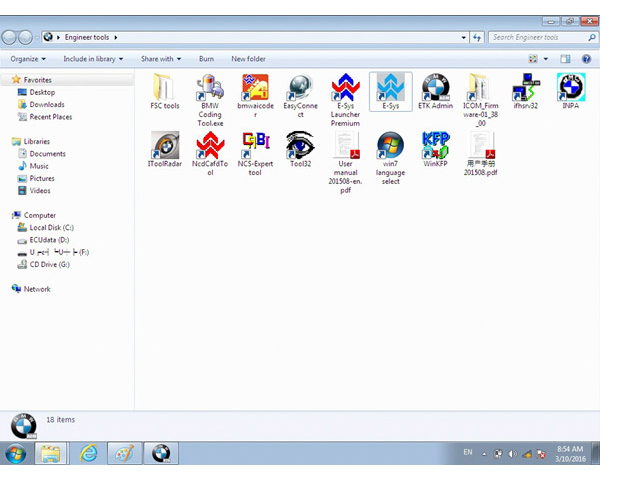623x484 pixels.
Task: Select E-Sys Launcher Premium shortcut
Action: 345,100
